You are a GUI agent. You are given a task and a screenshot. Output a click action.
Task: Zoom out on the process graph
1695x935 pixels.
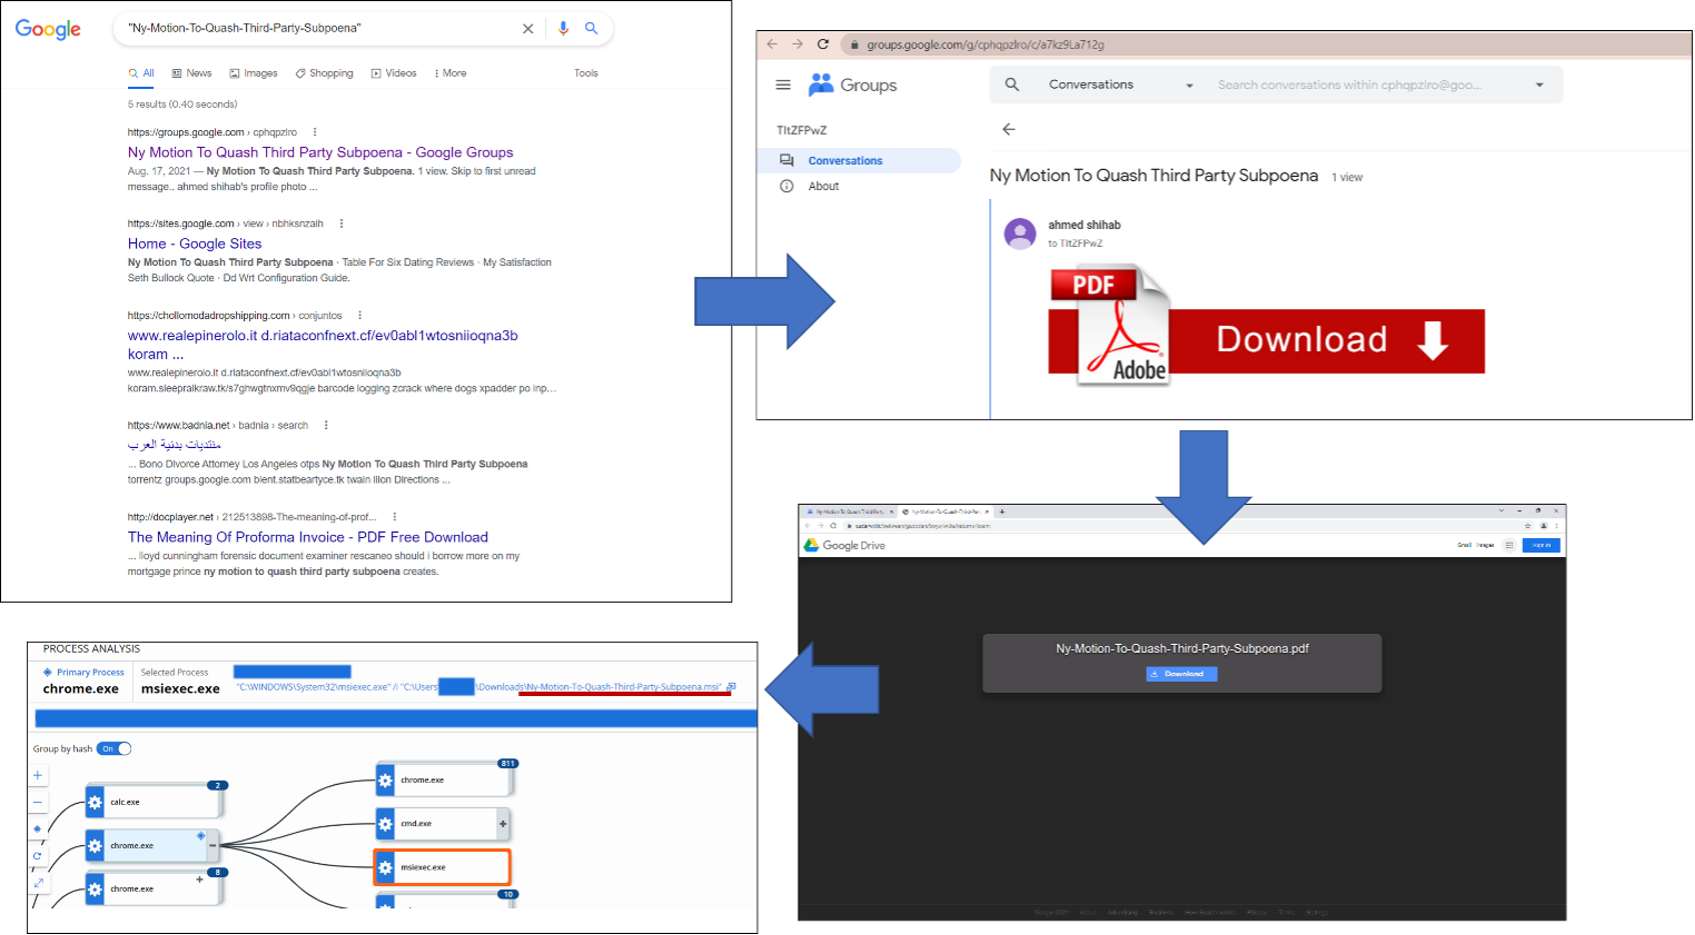(38, 802)
